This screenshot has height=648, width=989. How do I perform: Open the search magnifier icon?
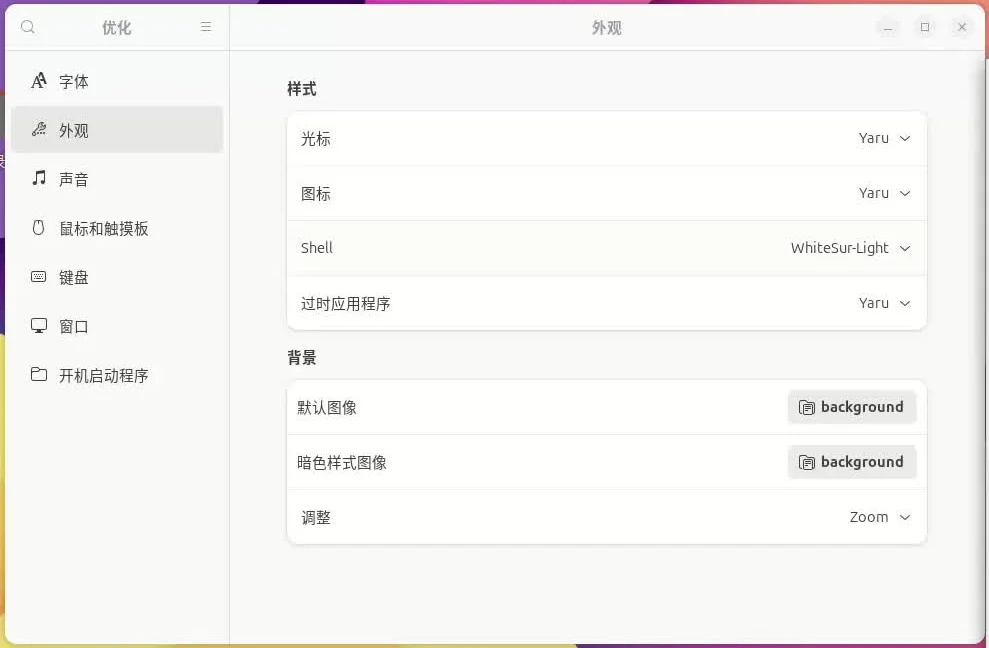(27, 27)
